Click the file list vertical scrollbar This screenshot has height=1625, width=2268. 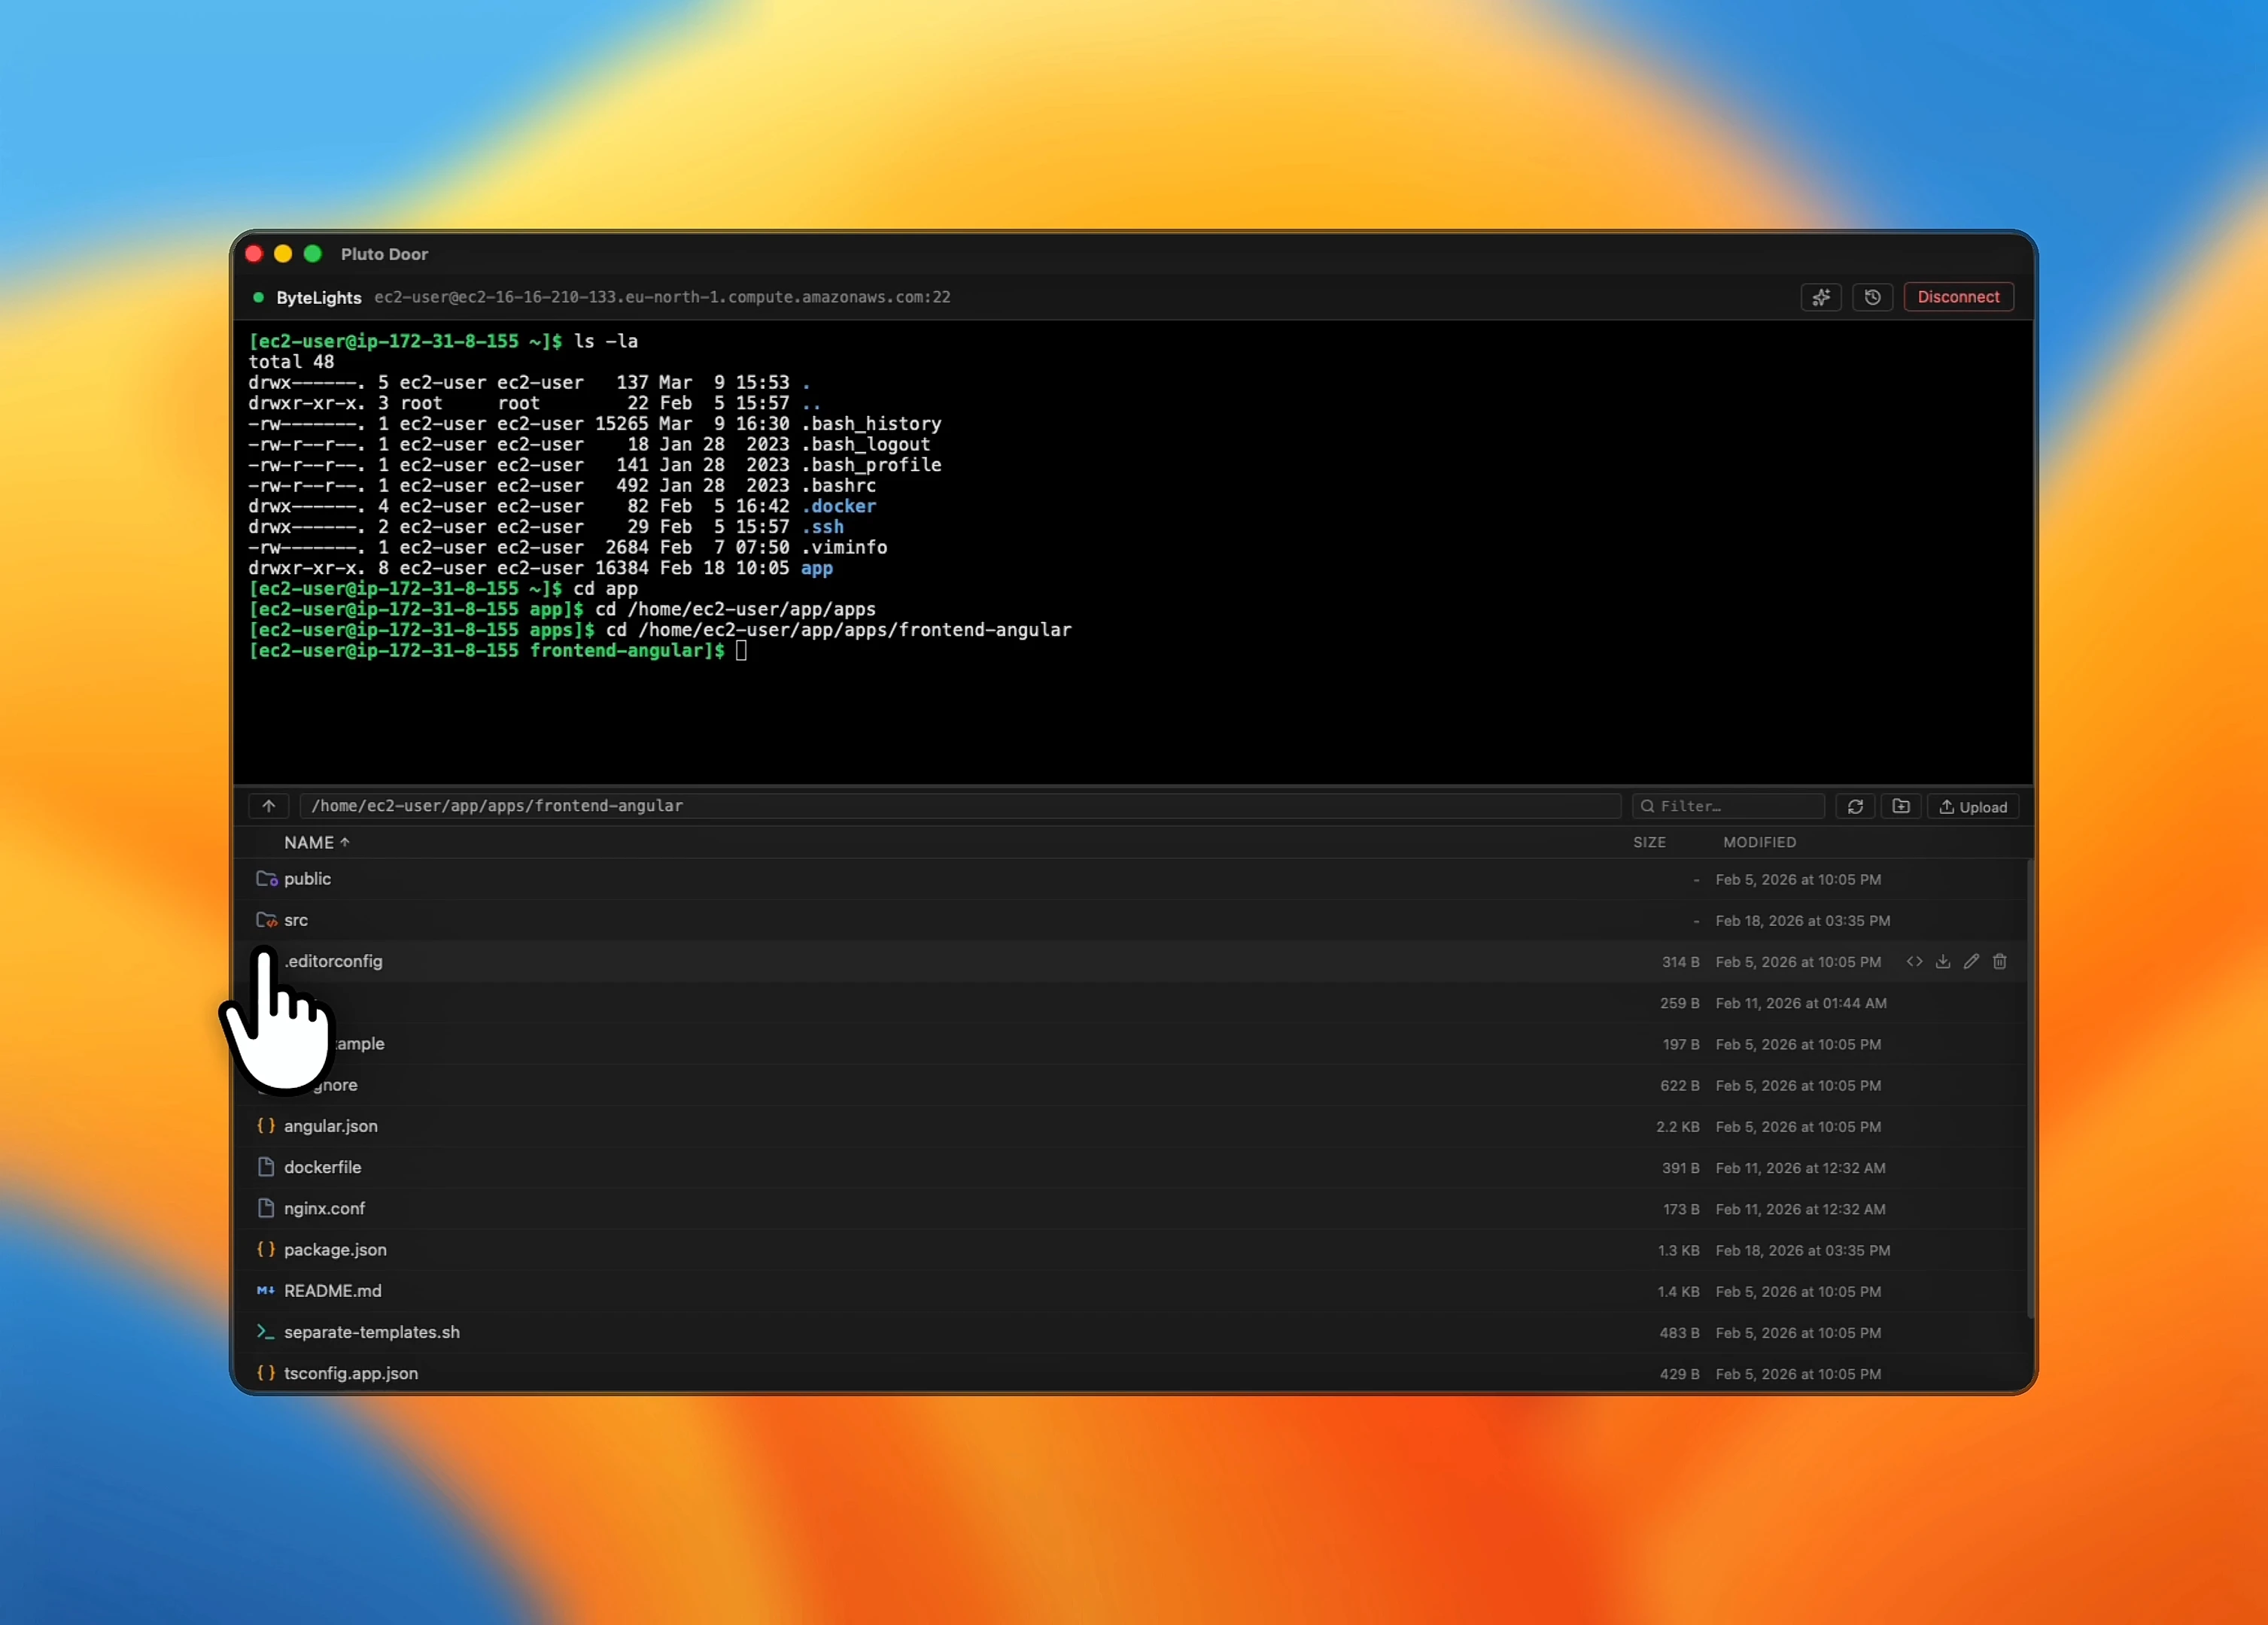(2029, 1090)
